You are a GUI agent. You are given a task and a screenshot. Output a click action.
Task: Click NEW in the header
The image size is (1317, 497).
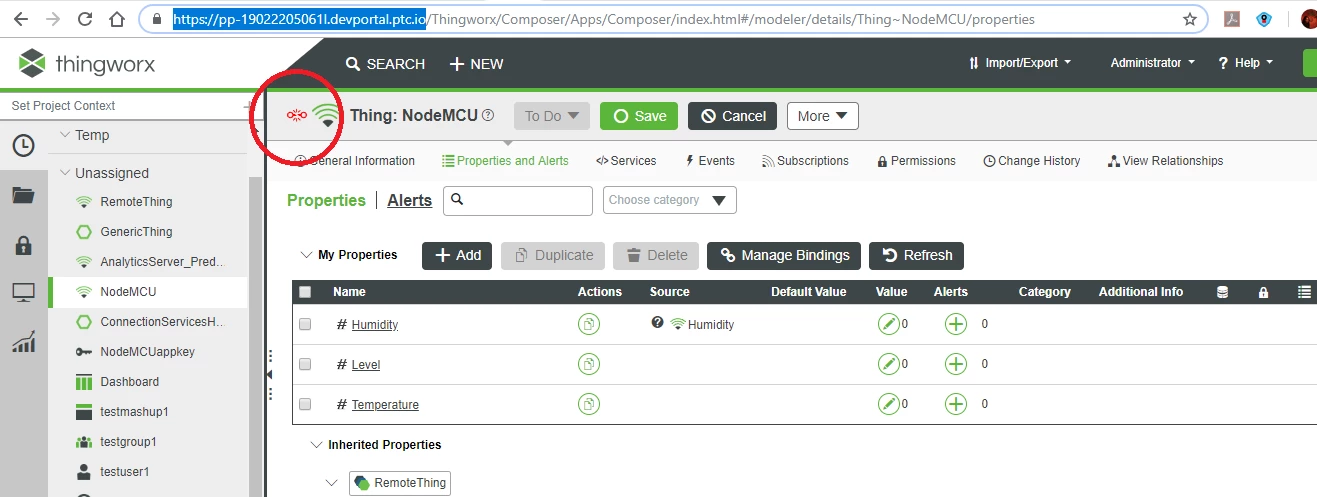[x=476, y=63]
